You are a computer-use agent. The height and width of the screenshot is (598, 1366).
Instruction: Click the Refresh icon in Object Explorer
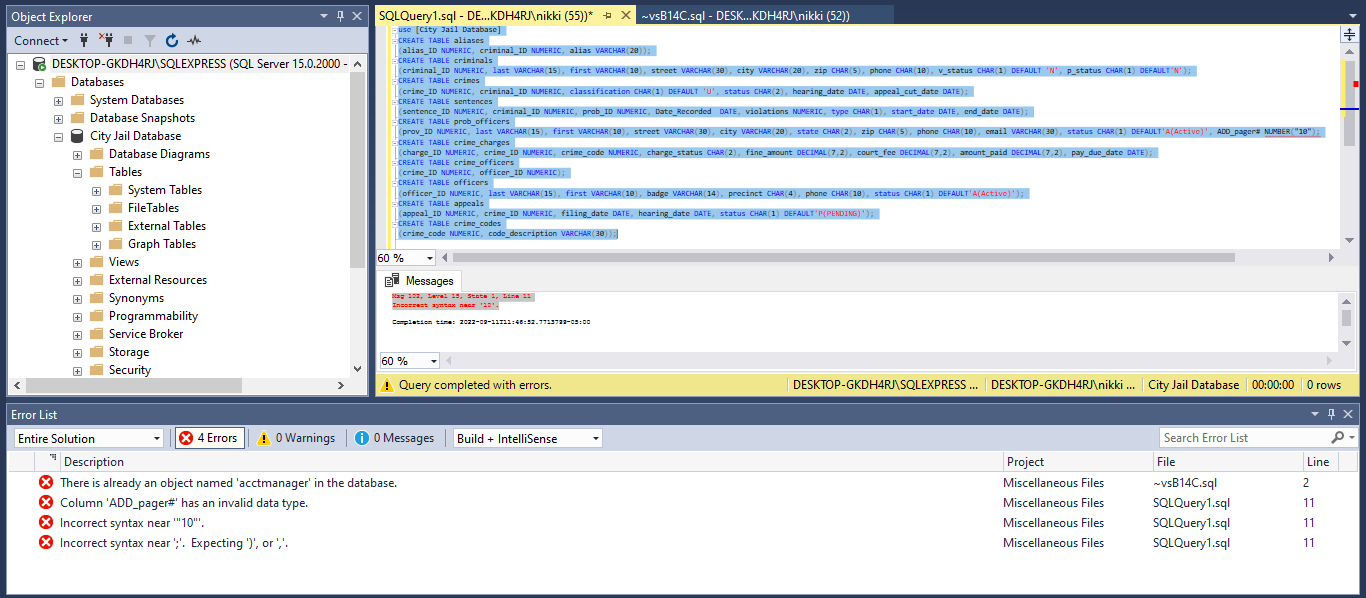point(172,40)
